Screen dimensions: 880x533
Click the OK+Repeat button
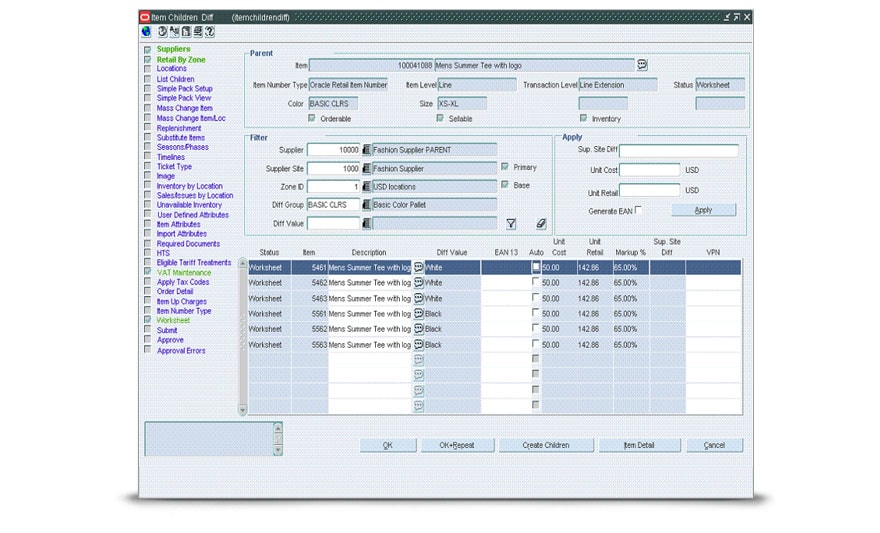(457, 445)
